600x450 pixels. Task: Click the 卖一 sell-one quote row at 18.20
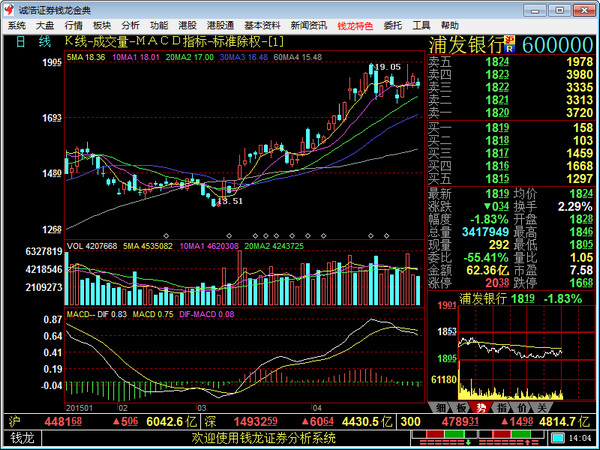pyautogui.click(x=511, y=112)
